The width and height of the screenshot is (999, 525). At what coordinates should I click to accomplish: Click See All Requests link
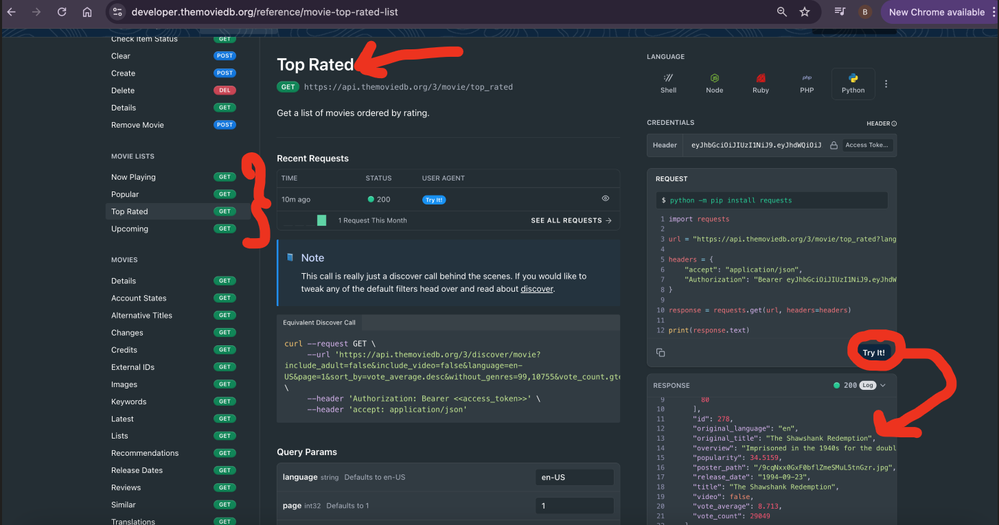(x=571, y=220)
